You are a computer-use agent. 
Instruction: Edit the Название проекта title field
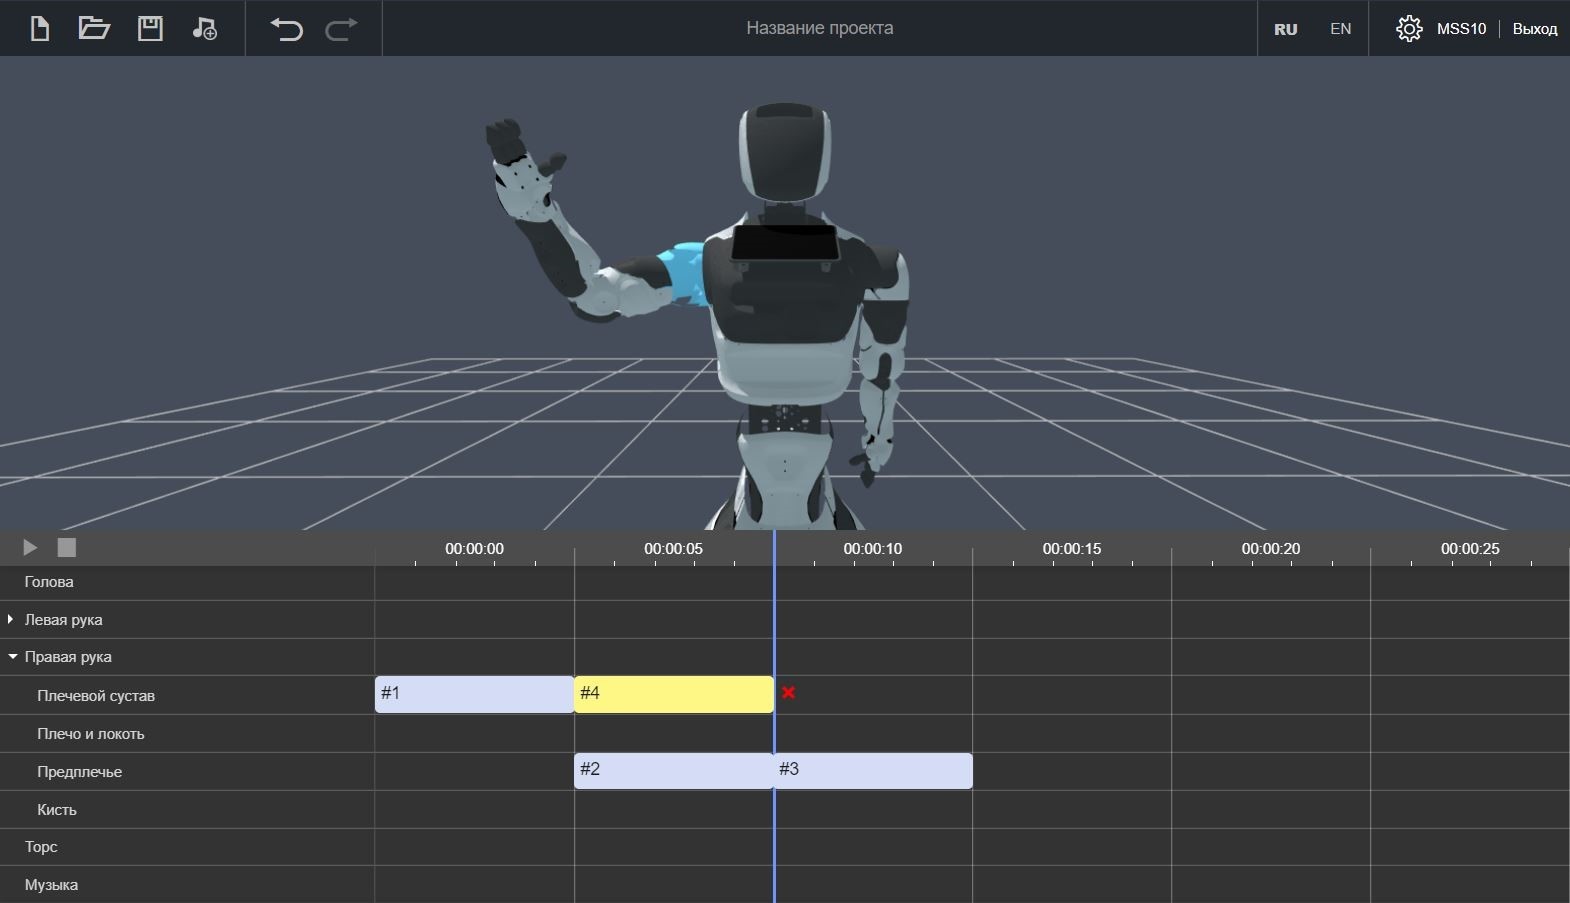click(x=819, y=28)
